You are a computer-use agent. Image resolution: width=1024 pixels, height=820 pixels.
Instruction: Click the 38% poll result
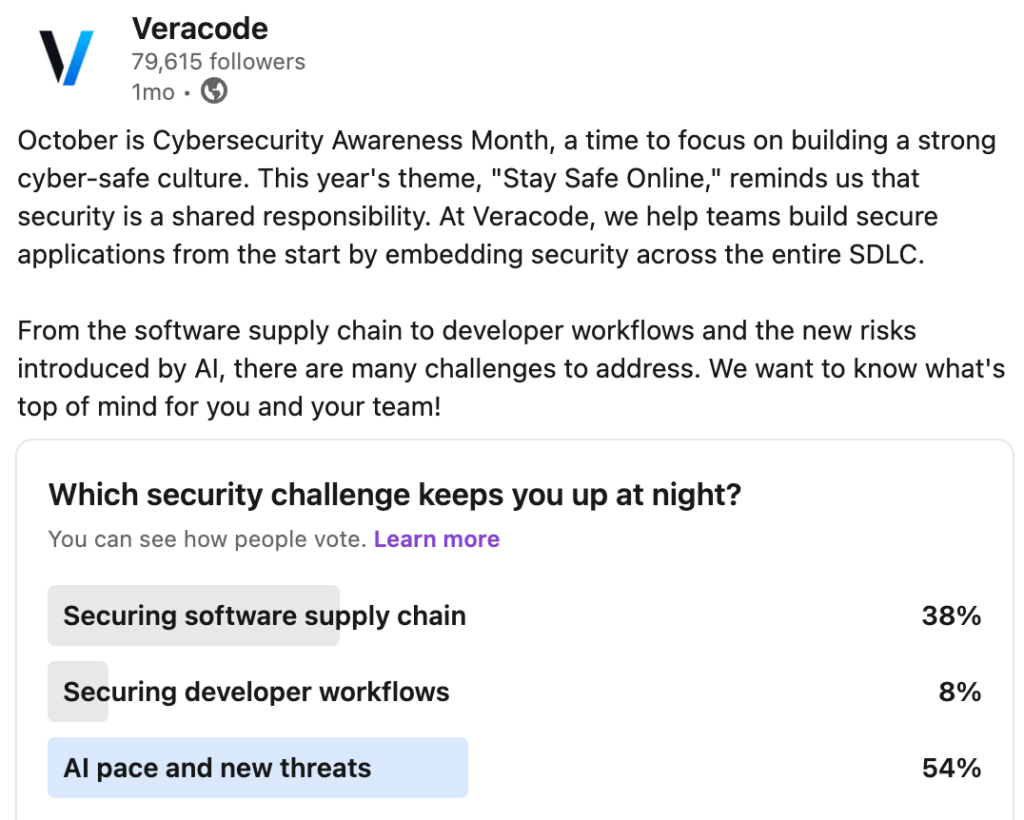pyautogui.click(x=950, y=615)
